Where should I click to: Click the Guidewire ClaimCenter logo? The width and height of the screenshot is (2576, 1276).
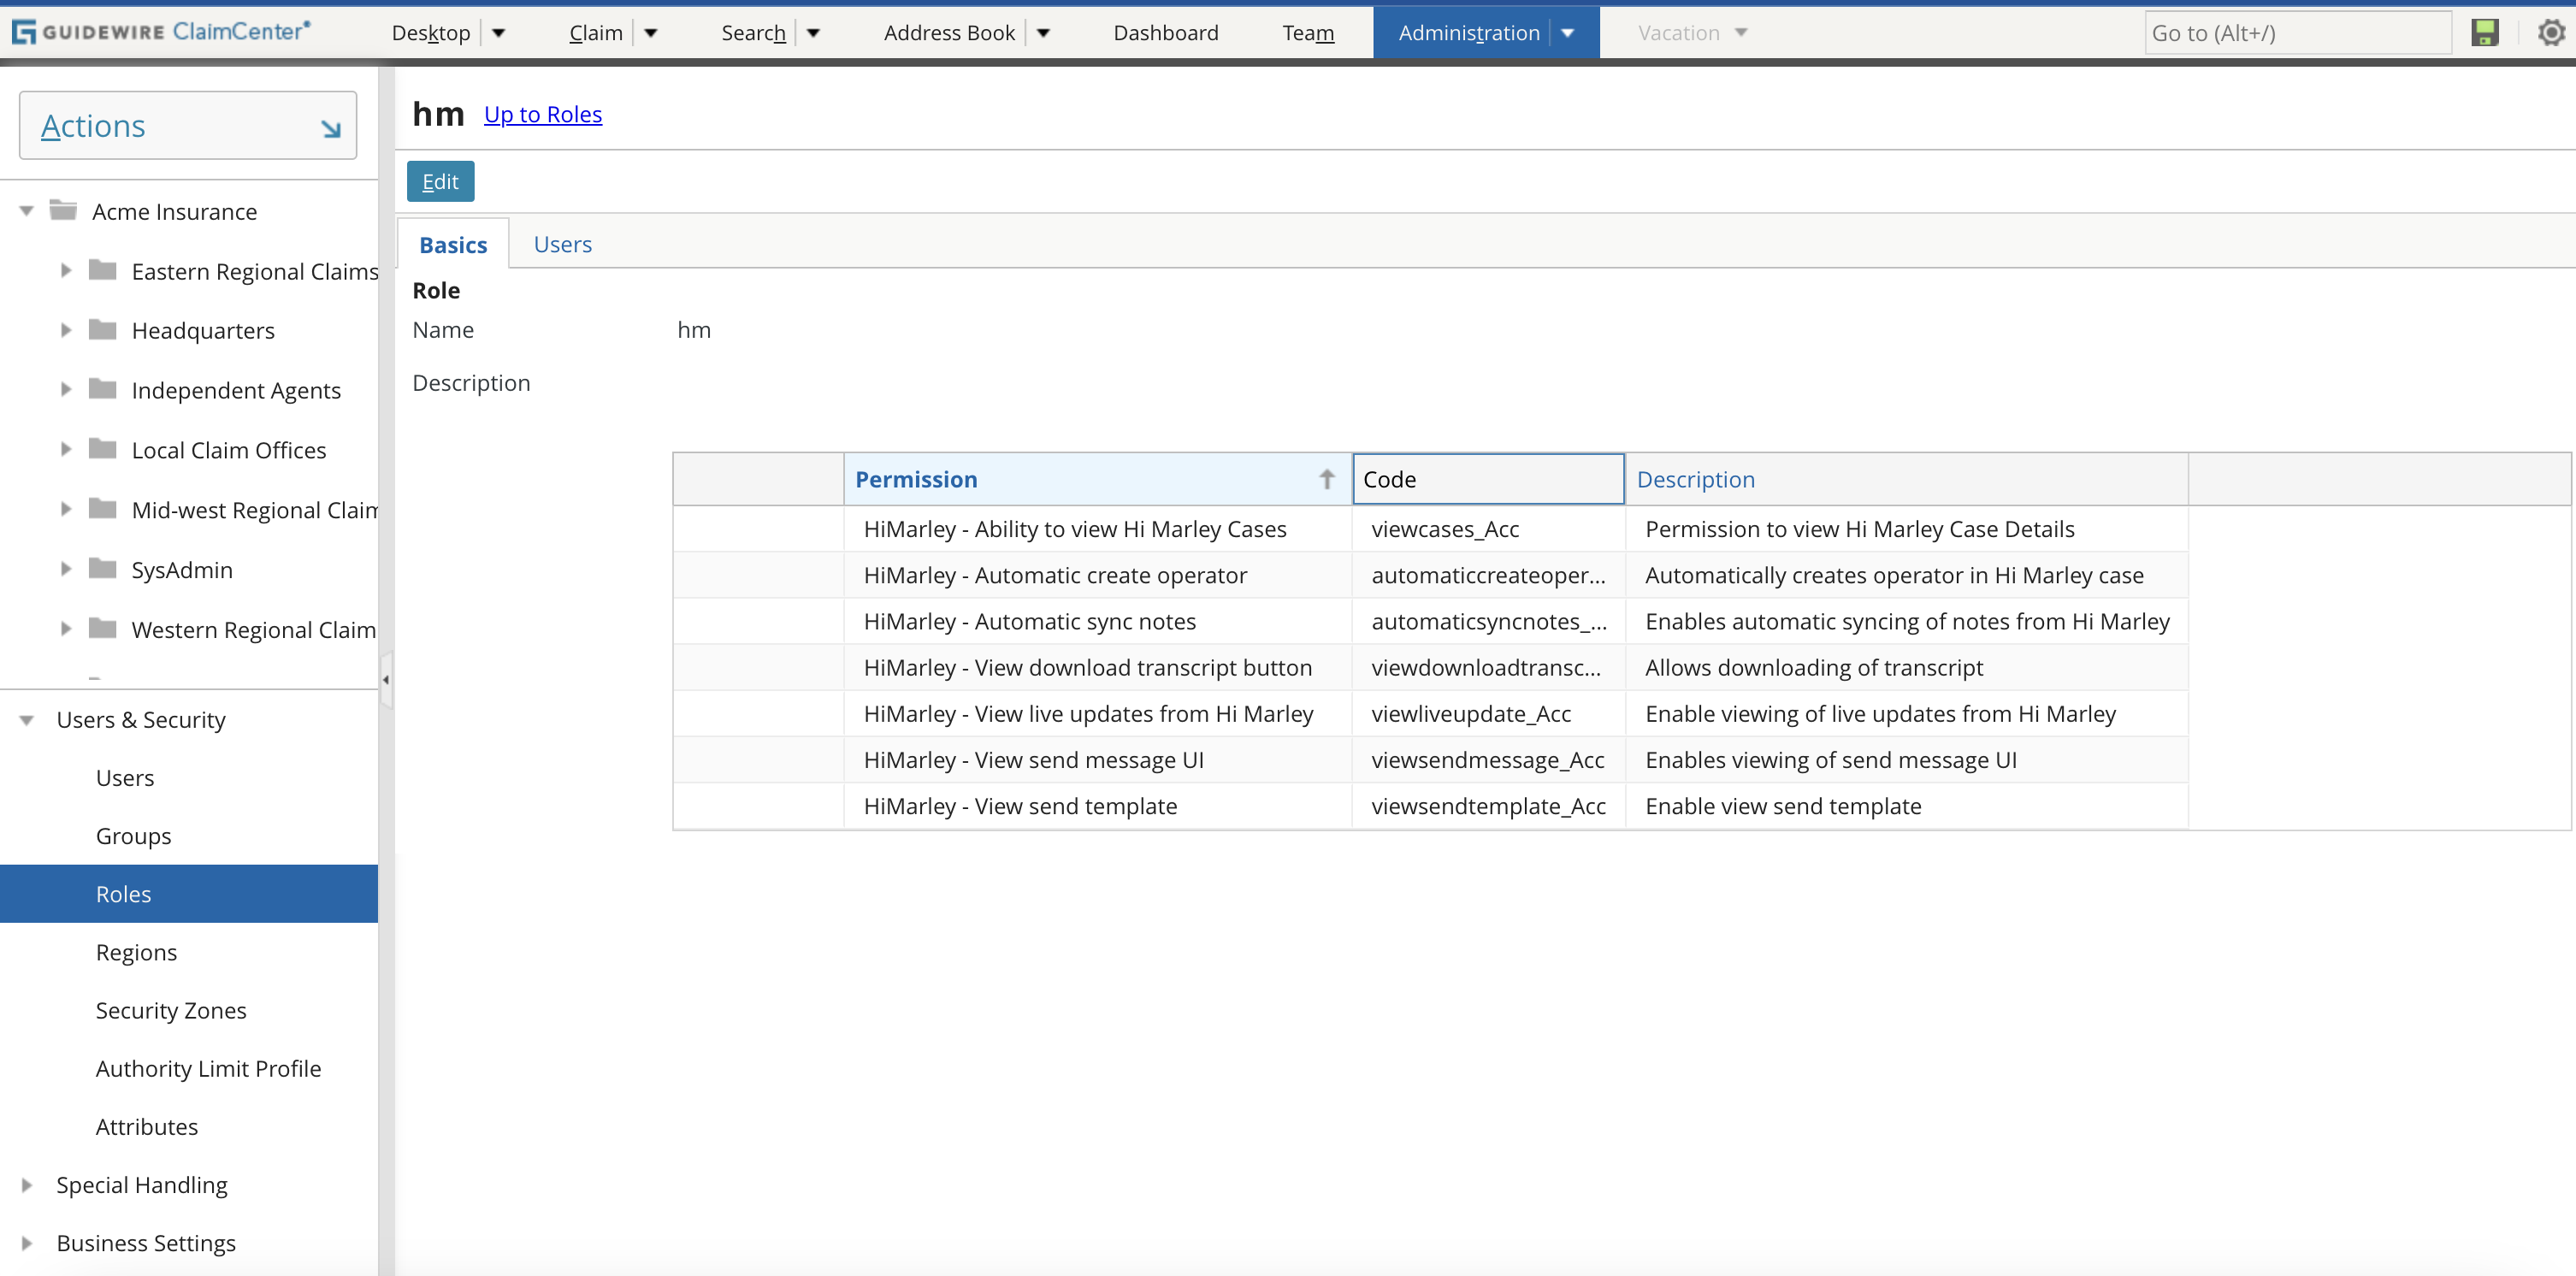point(160,31)
